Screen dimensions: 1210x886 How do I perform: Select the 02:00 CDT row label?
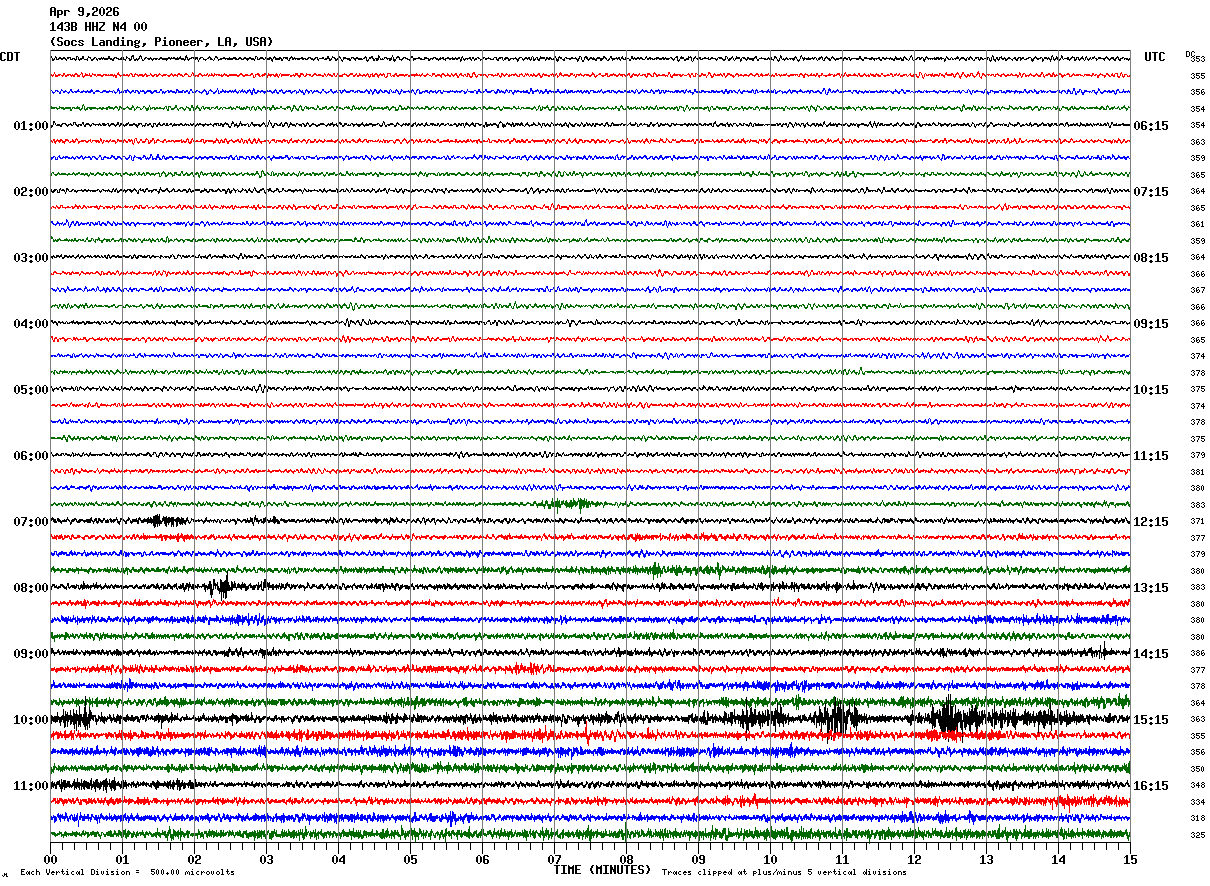click(31, 192)
